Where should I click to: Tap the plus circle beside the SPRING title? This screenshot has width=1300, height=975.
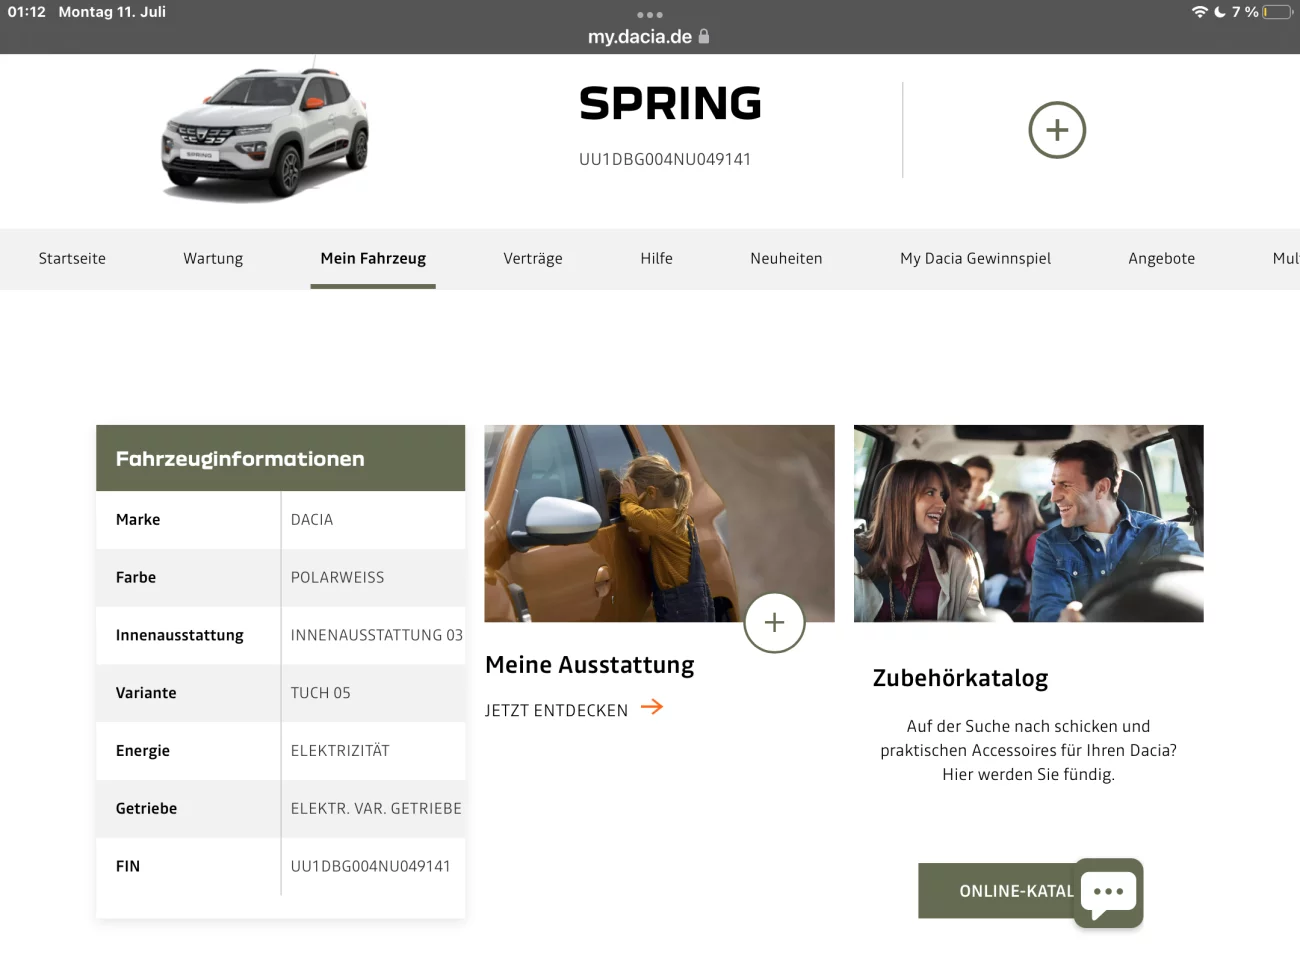[x=1057, y=130]
